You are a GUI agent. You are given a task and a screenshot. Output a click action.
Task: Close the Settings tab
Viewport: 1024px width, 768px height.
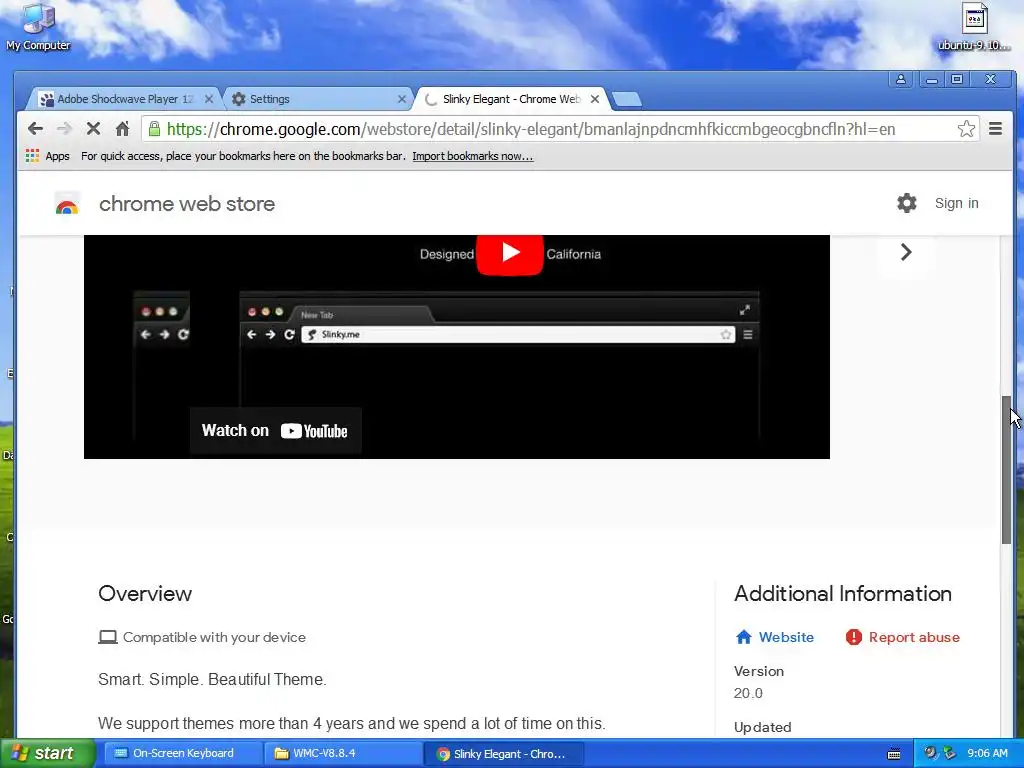coord(402,99)
